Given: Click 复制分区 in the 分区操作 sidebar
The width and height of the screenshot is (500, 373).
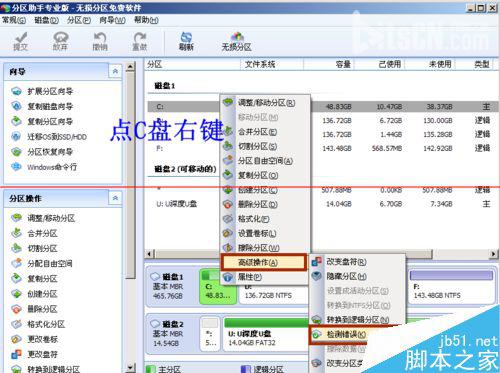Looking at the screenshot, I should 42,279.
